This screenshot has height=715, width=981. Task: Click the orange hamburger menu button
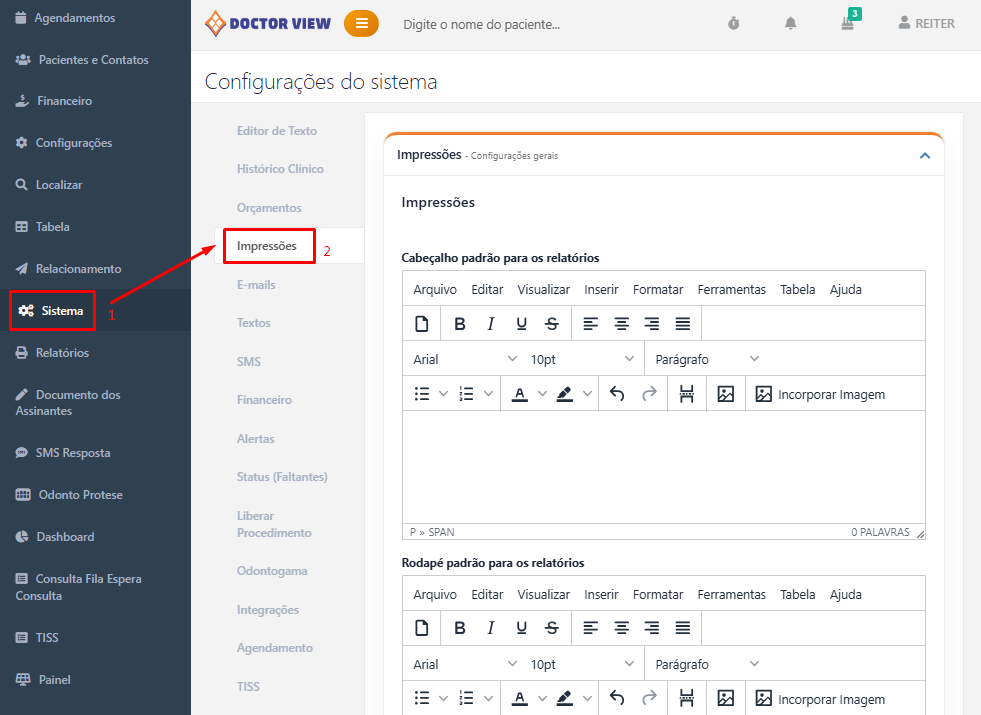(361, 23)
